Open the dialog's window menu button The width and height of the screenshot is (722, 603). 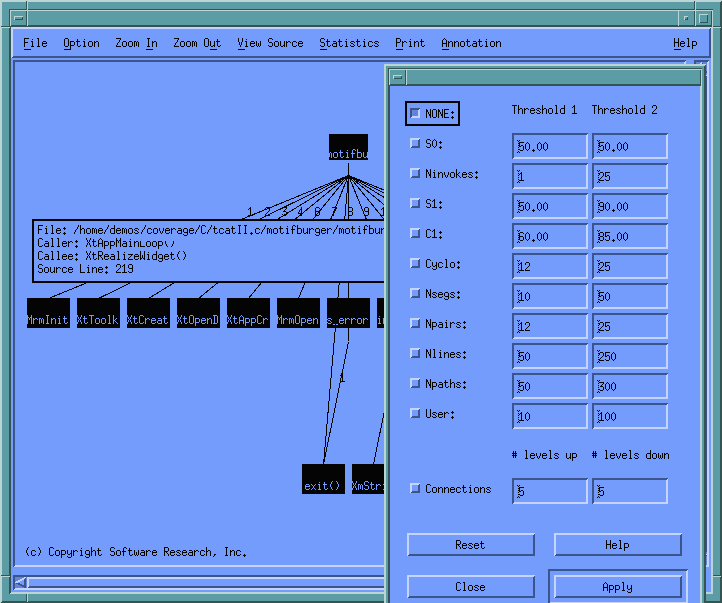tap(397, 77)
